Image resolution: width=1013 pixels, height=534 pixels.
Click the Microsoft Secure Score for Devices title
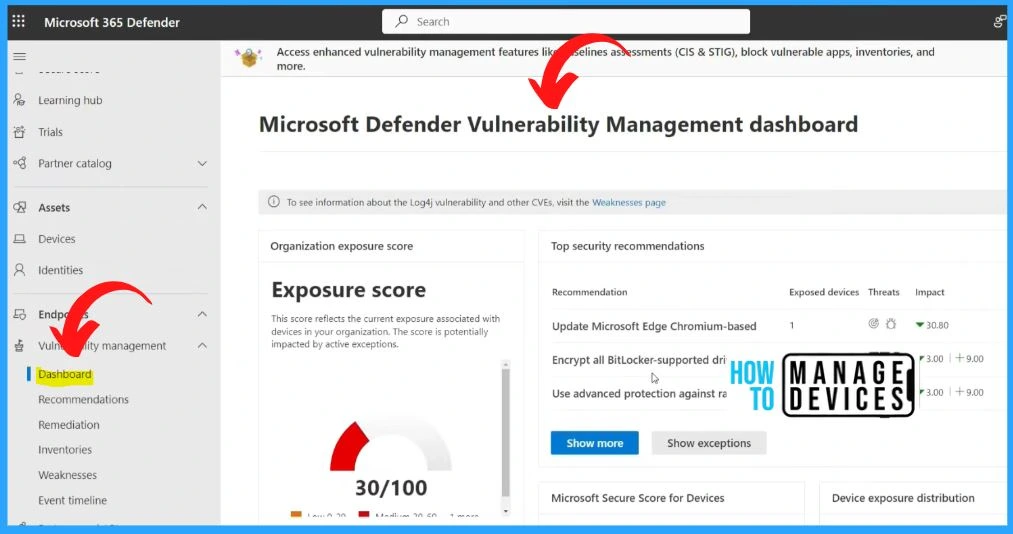pos(638,498)
